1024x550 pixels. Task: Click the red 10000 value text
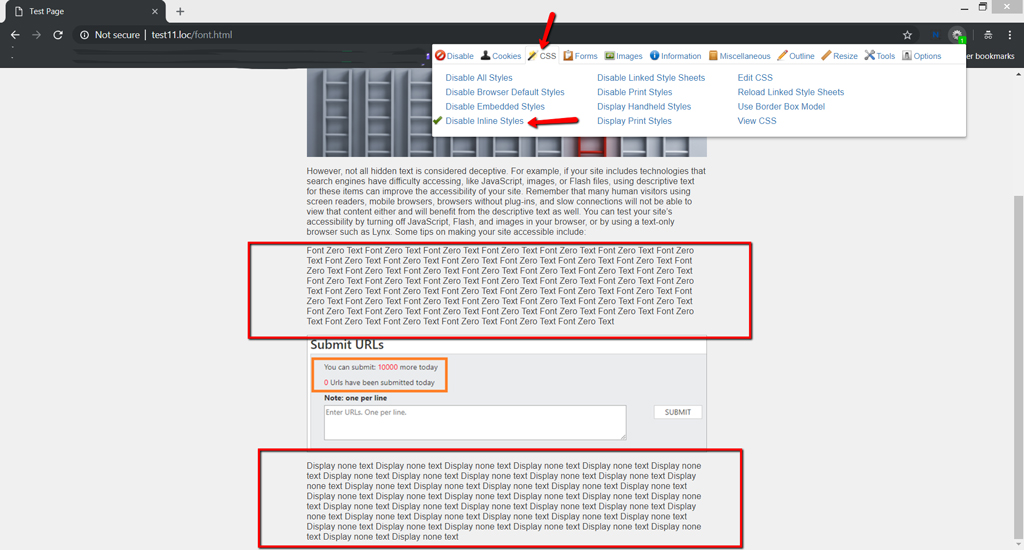387,367
